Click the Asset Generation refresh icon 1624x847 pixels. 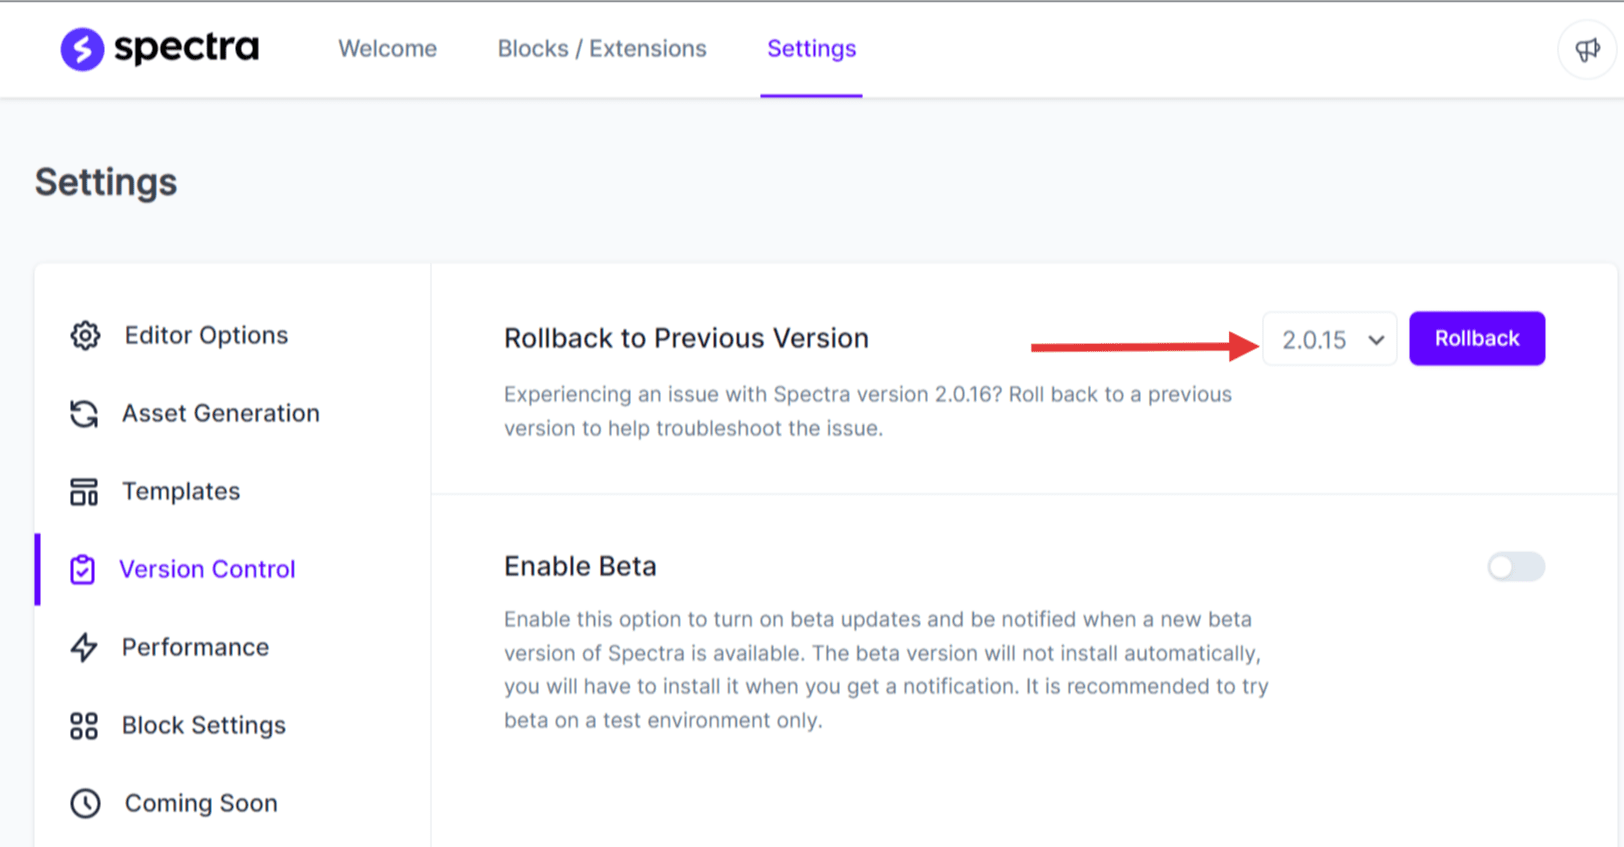click(84, 414)
